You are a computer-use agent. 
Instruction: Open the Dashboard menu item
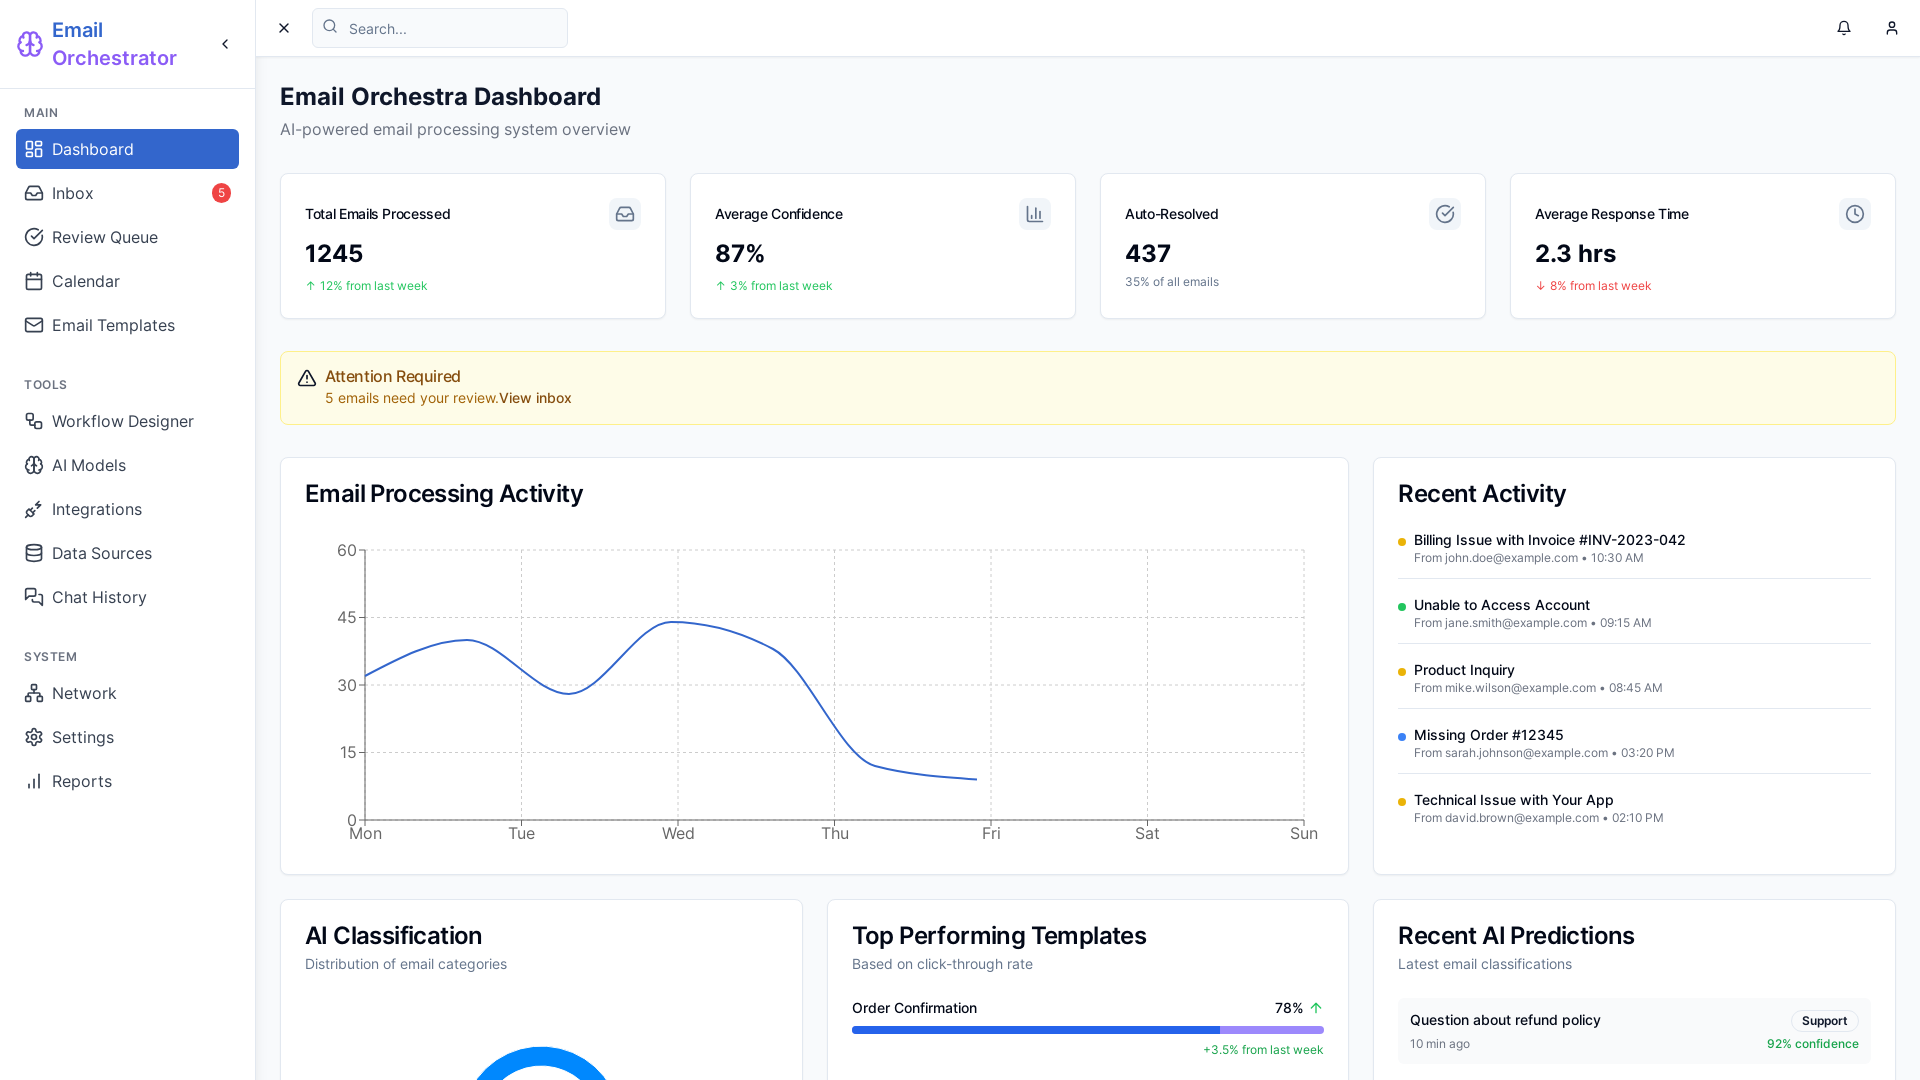[x=127, y=149]
